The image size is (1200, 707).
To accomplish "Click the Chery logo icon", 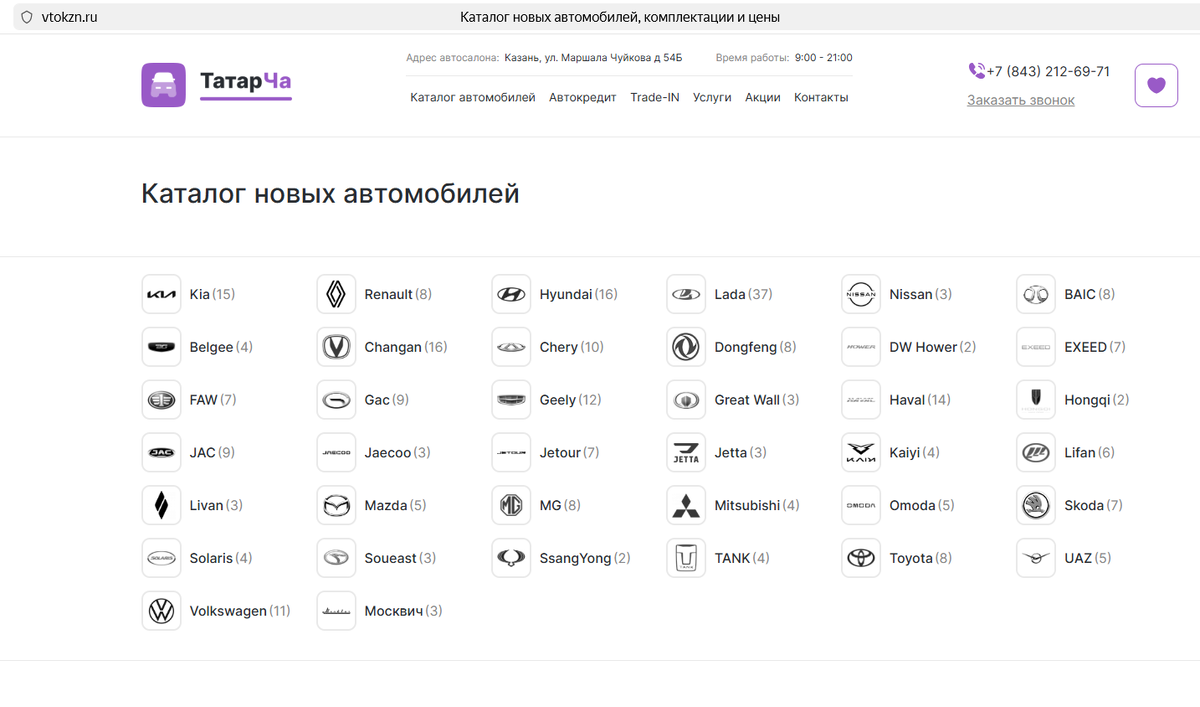I will point(511,347).
